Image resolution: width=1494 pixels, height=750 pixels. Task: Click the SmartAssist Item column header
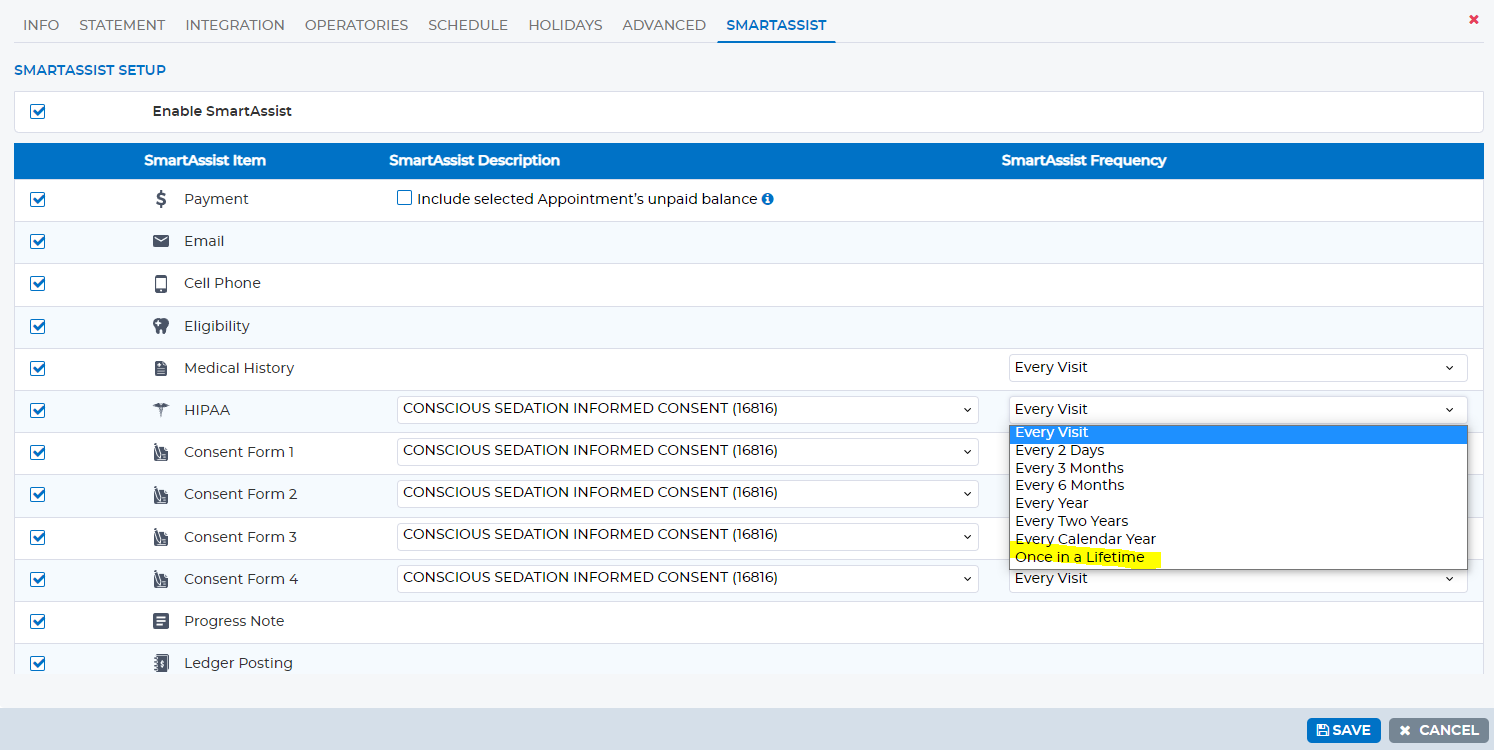click(x=205, y=161)
